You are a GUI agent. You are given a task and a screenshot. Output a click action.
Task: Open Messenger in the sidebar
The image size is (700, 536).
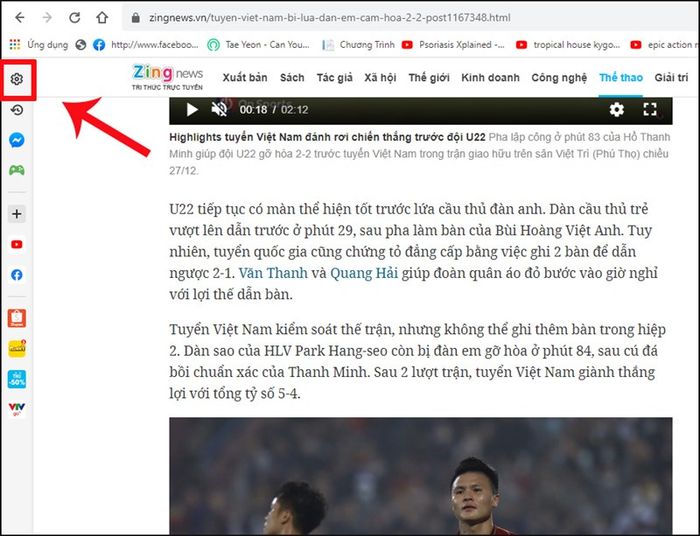pyautogui.click(x=17, y=140)
